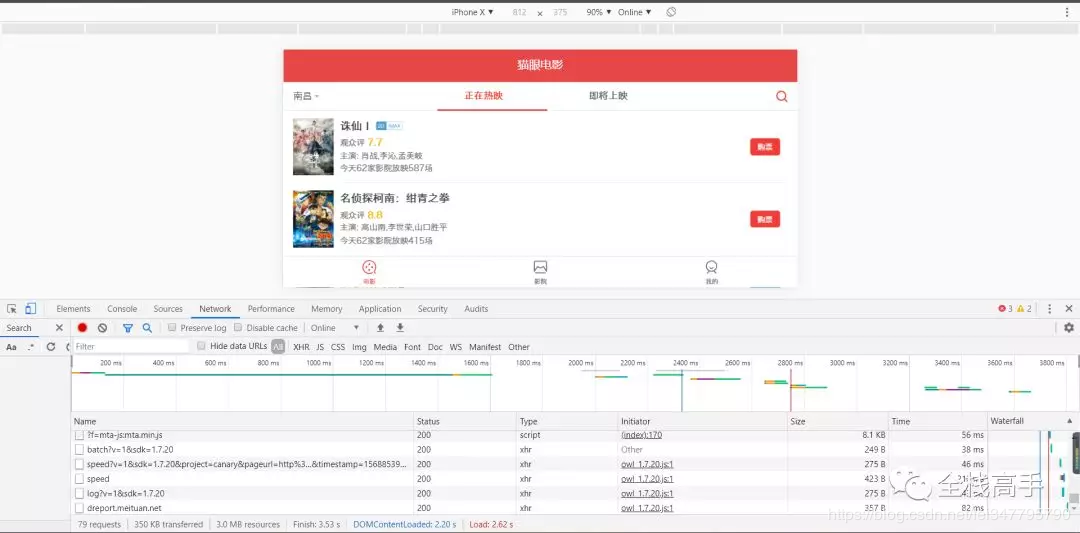Screen dimensions: 1080x533
Task: Click the search icon in Maoyan header
Action: coord(781,96)
